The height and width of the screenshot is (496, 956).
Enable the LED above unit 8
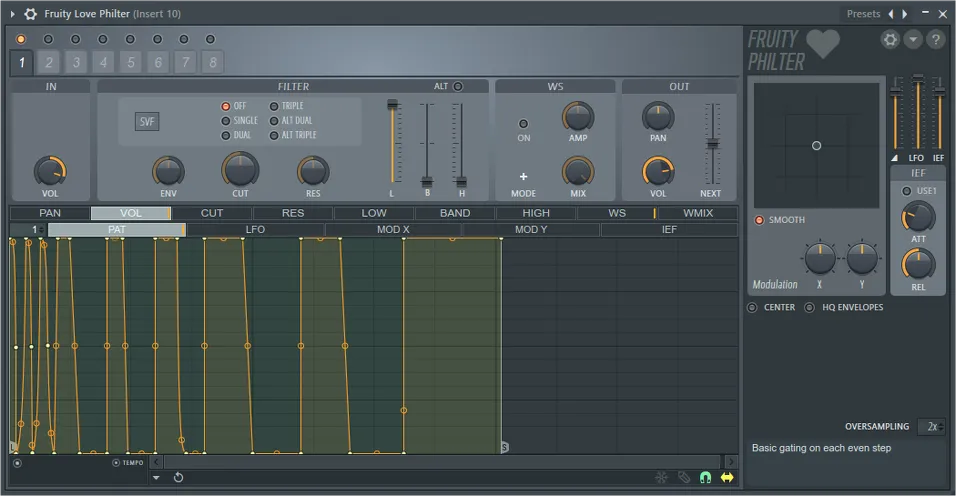pyautogui.click(x=210, y=39)
